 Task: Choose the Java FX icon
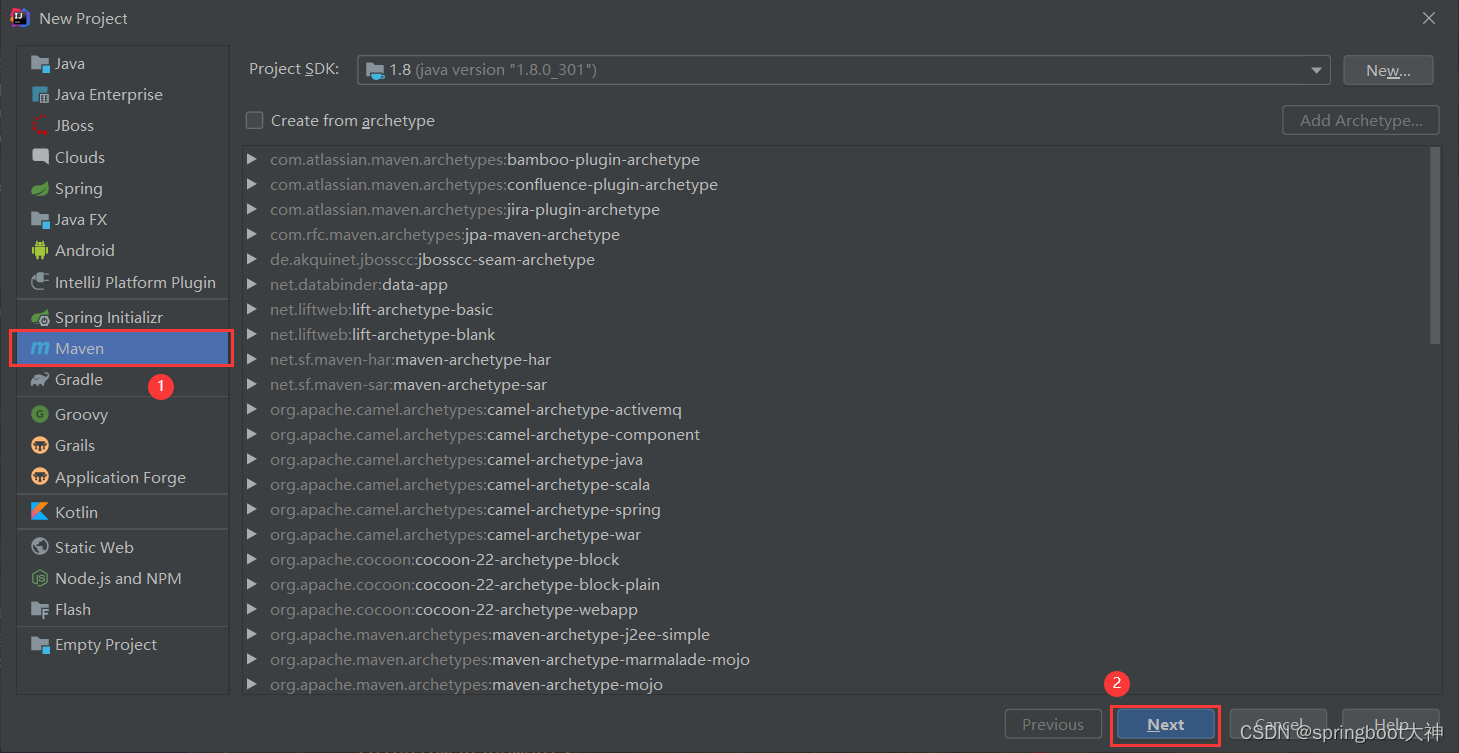point(40,220)
